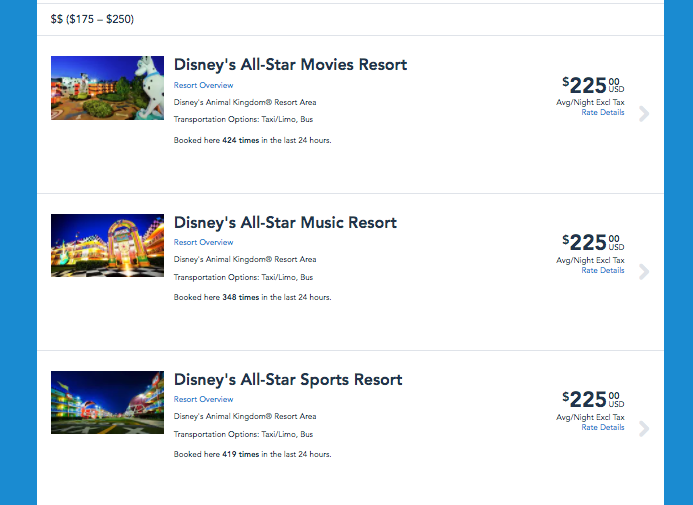This screenshot has height=505, width=693.
Task: Click the $$ ($175 – $250) price range header
Action: (92, 19)
